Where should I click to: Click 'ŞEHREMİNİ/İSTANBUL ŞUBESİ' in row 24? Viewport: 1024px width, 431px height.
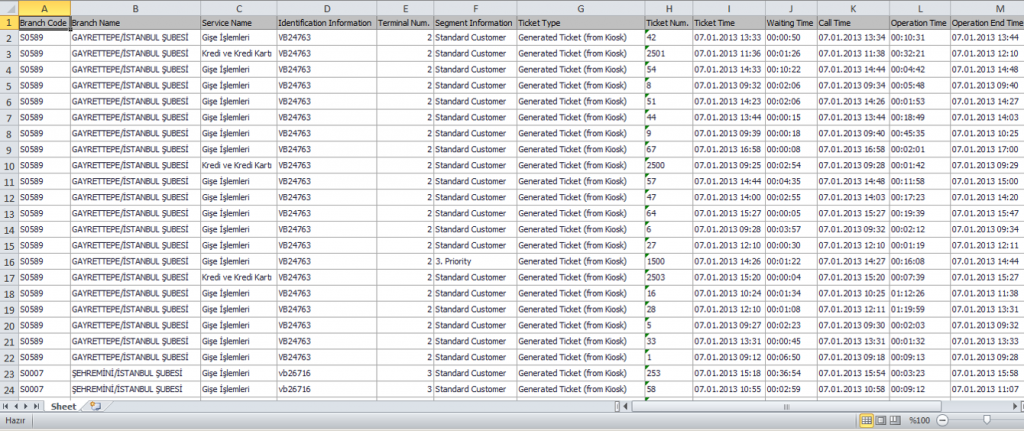pos(135,389)
